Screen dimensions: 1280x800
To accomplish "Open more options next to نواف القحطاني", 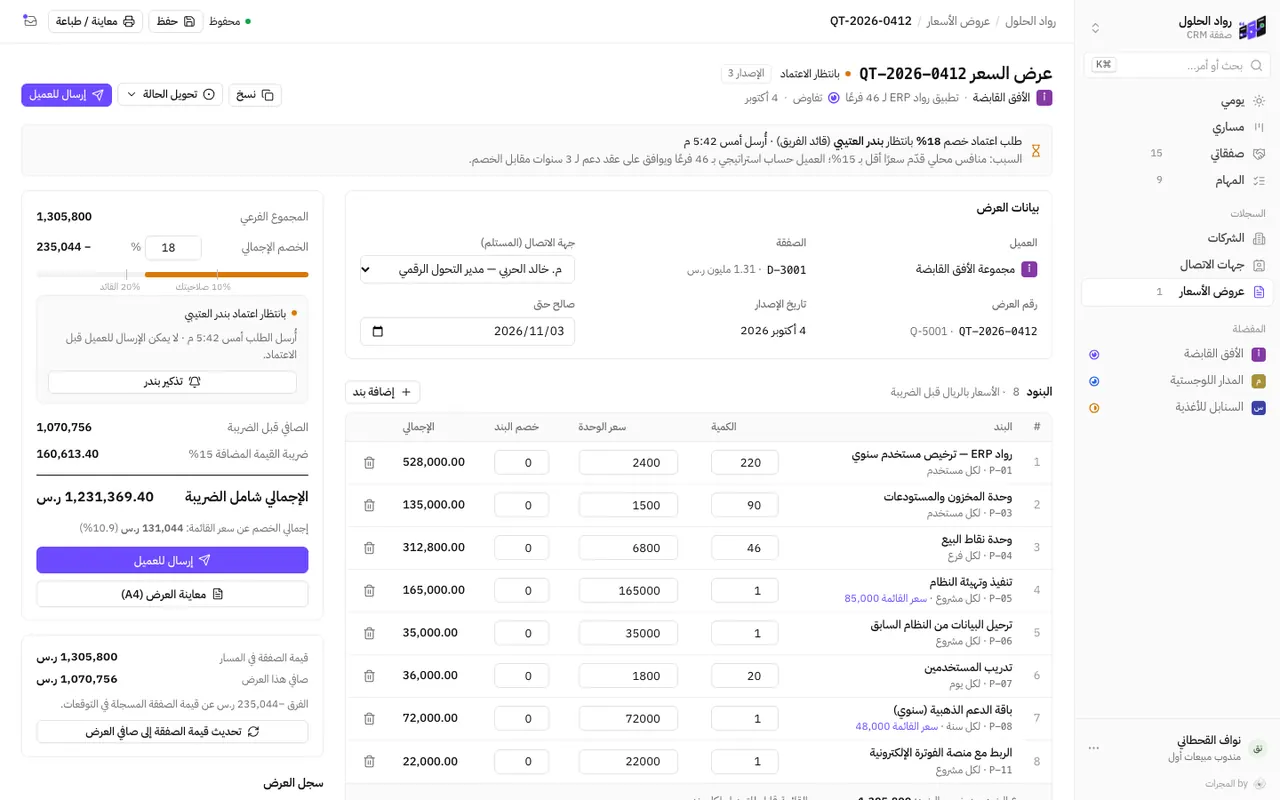I will pos(1093,748).
